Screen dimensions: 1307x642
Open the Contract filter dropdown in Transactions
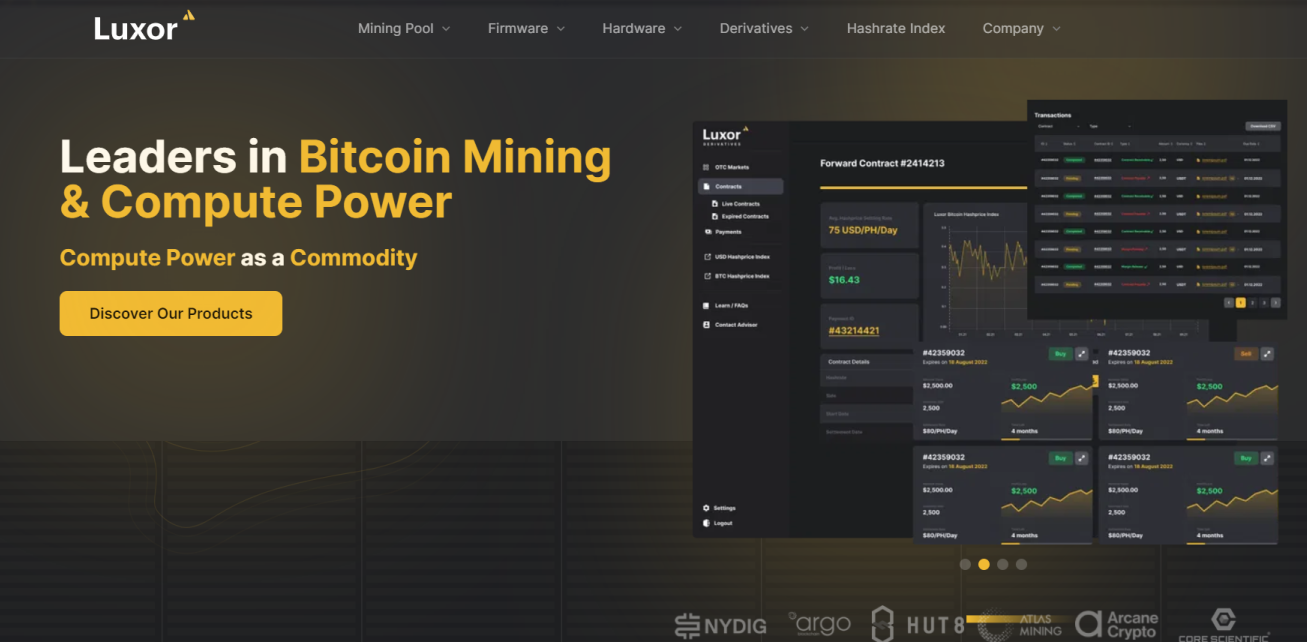click(1059, 127)
